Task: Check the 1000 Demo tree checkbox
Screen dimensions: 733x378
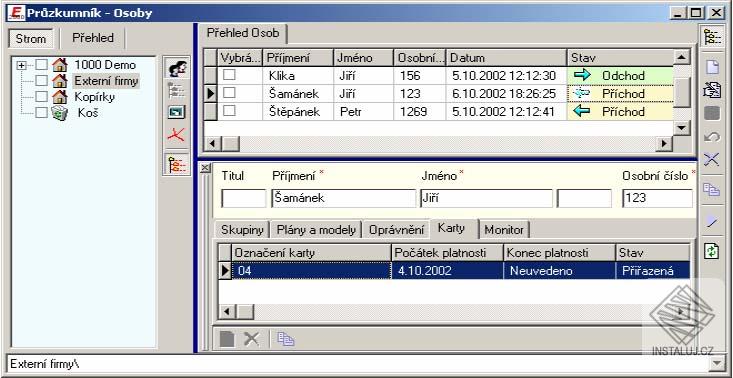Action: tap(42, 65)
